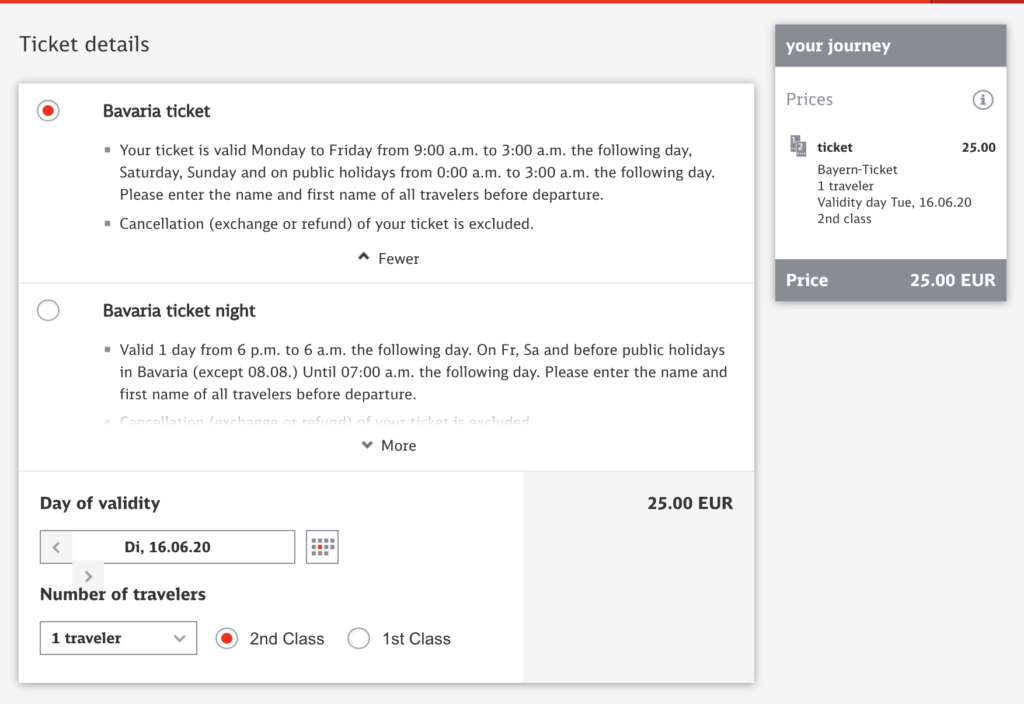Image resolution: width=1024 pixels, height=704 pixels.
Task: Expand Bavaria ticket night details with More
Action: pos(398,446)
